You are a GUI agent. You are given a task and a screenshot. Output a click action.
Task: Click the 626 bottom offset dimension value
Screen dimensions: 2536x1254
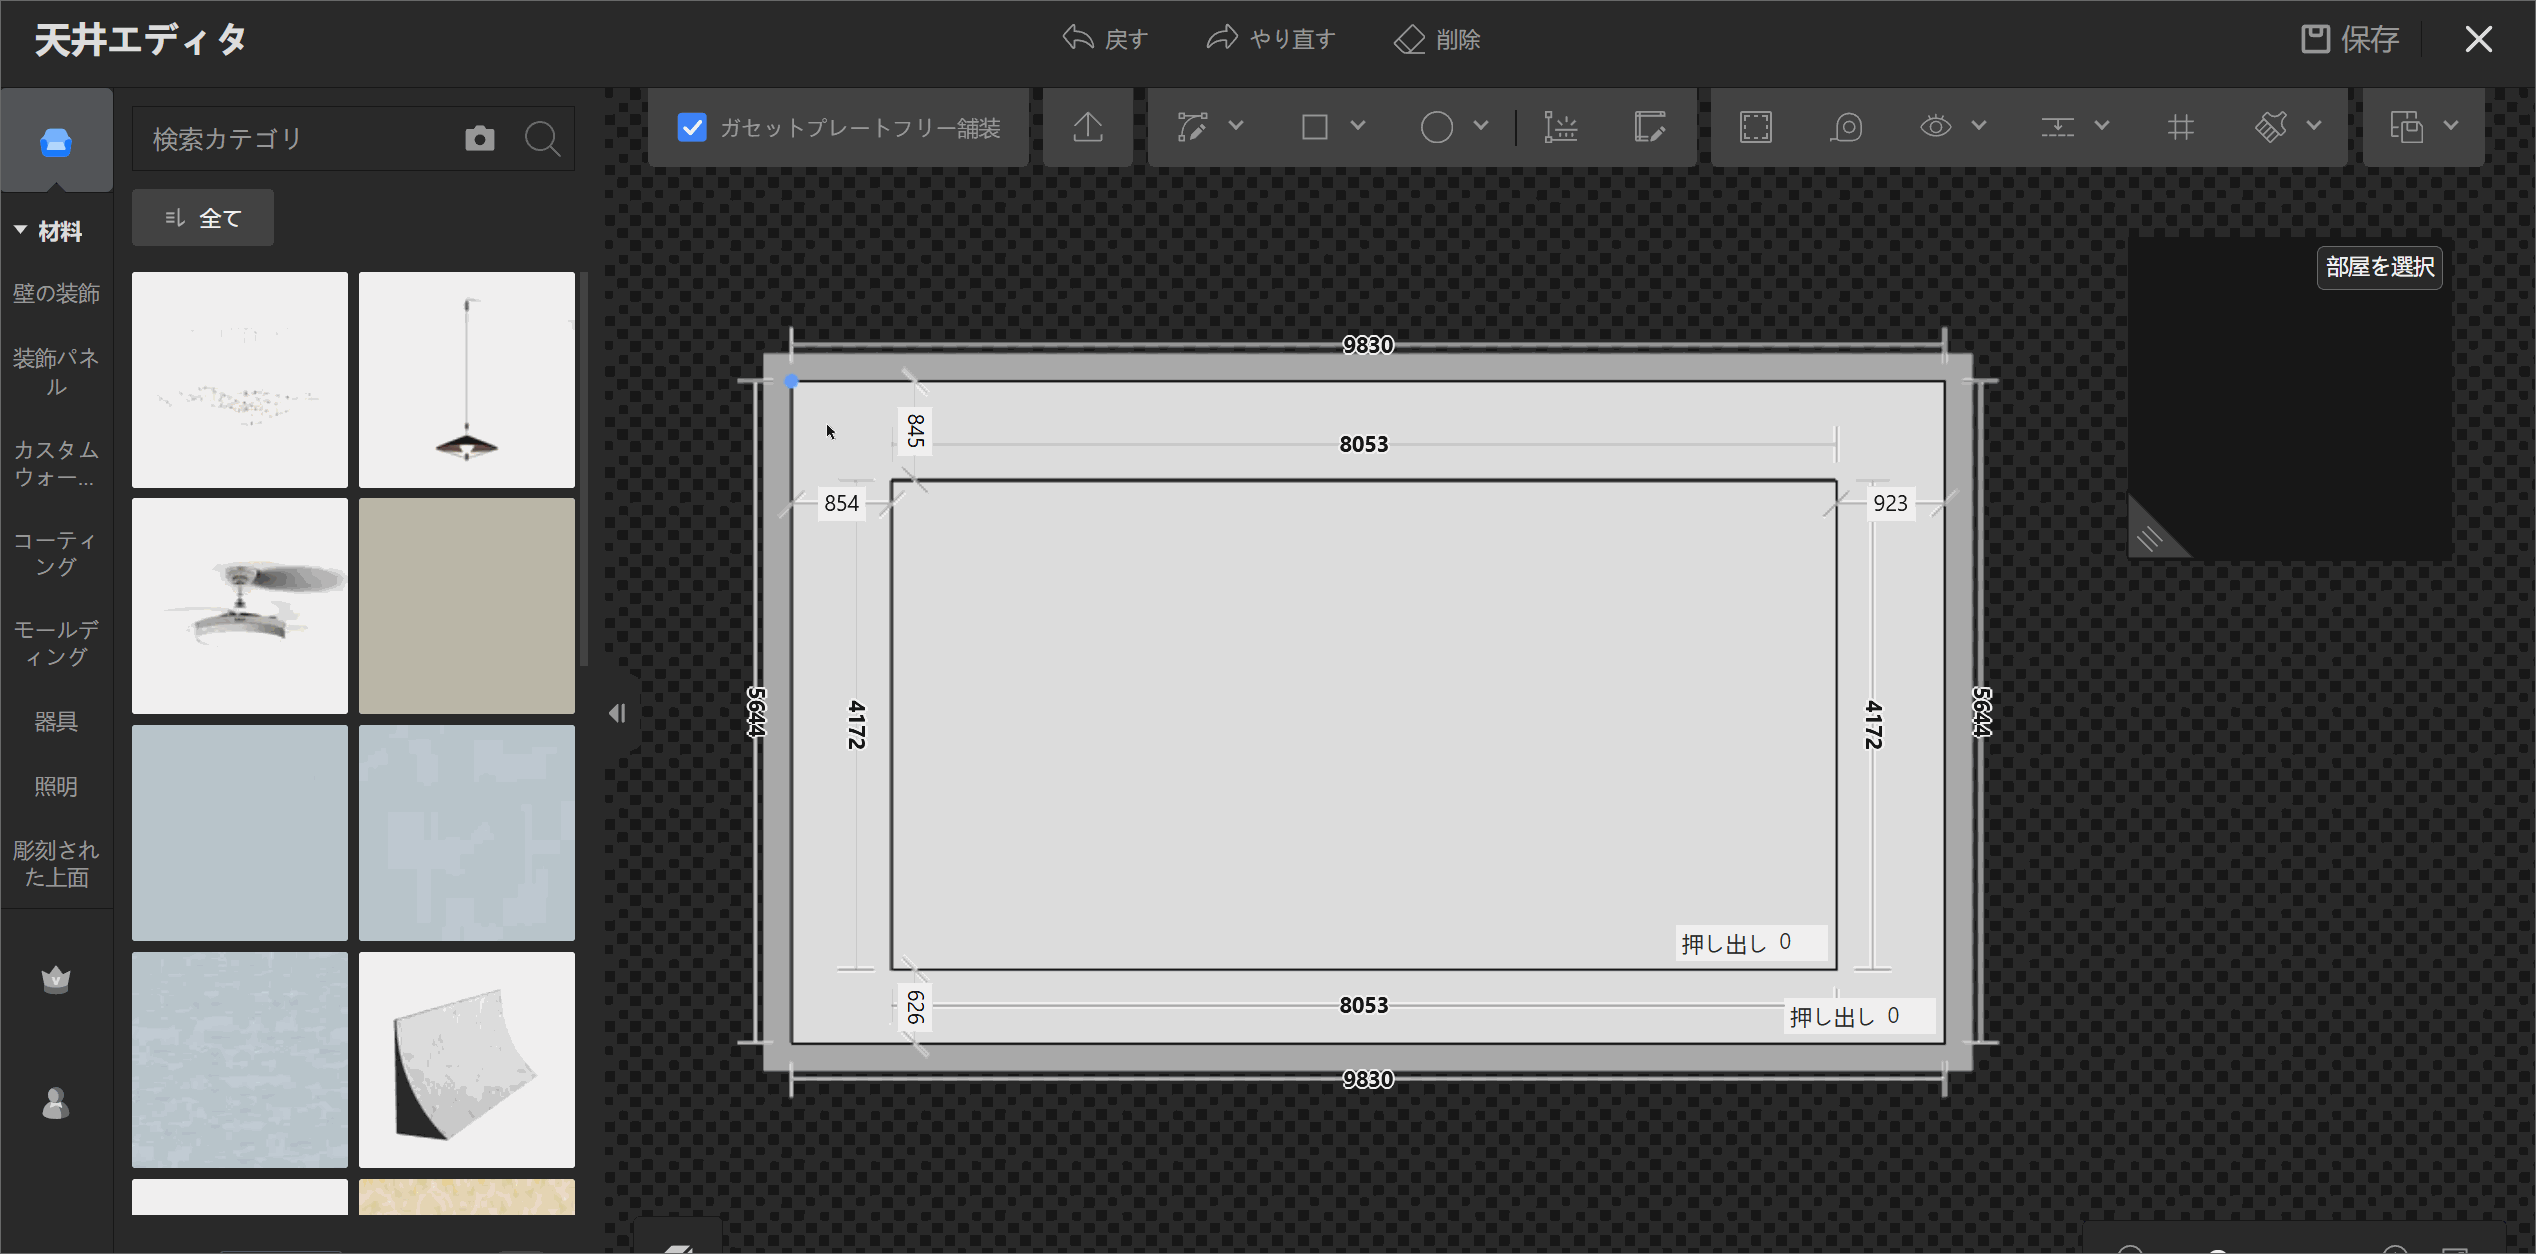tap(915, 1006)
